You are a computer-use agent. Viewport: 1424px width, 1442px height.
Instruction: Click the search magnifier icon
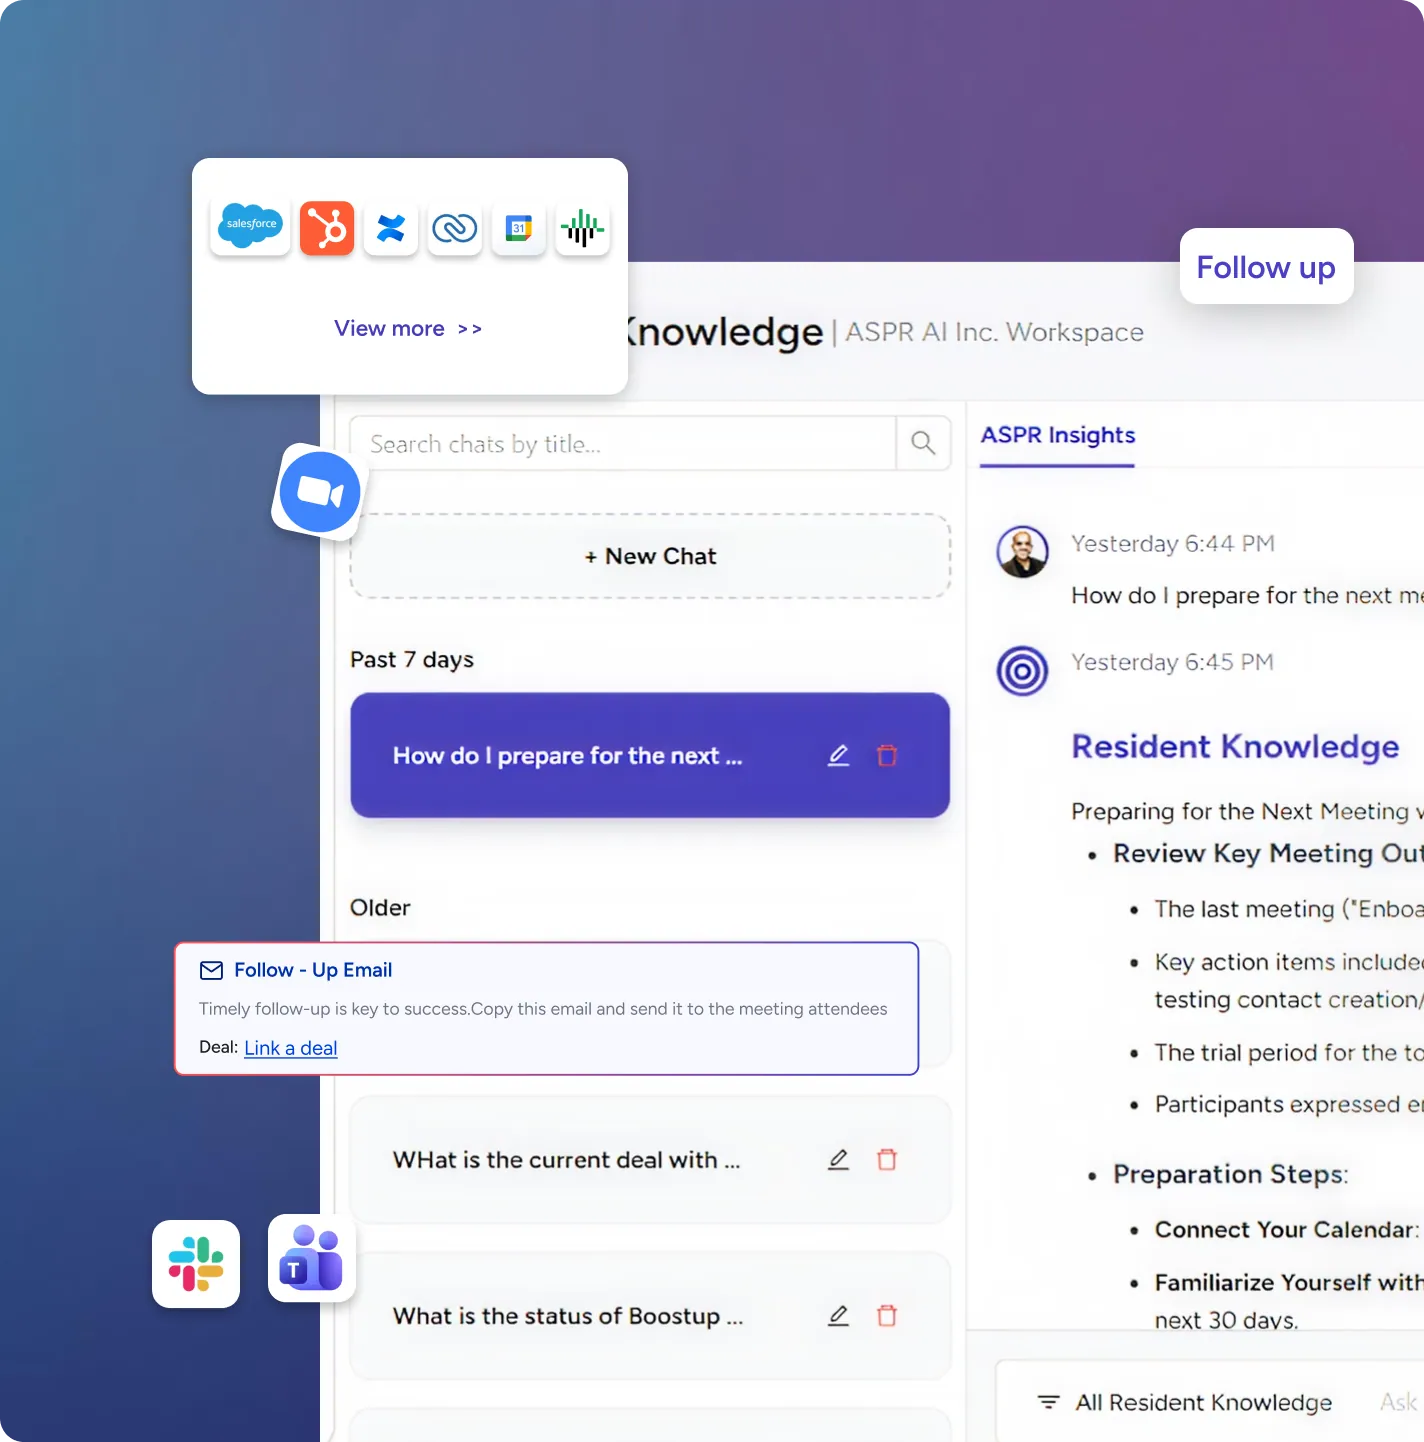(923, 443)
